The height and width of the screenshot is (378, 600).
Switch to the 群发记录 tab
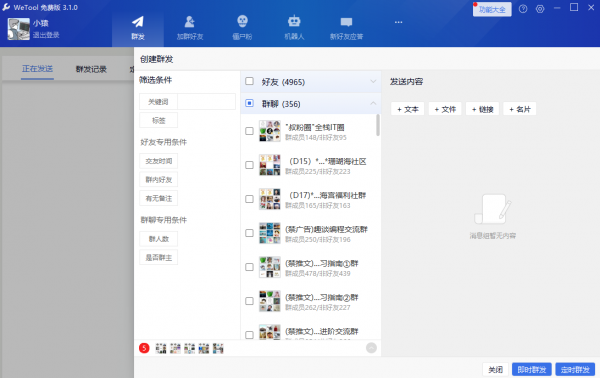coord(91,69)
